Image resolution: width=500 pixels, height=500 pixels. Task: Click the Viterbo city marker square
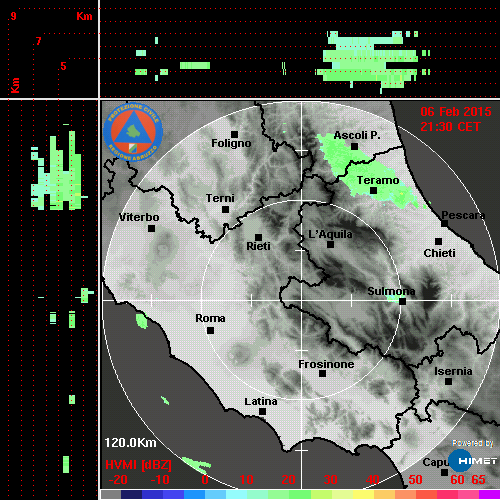tap(151, 229)
